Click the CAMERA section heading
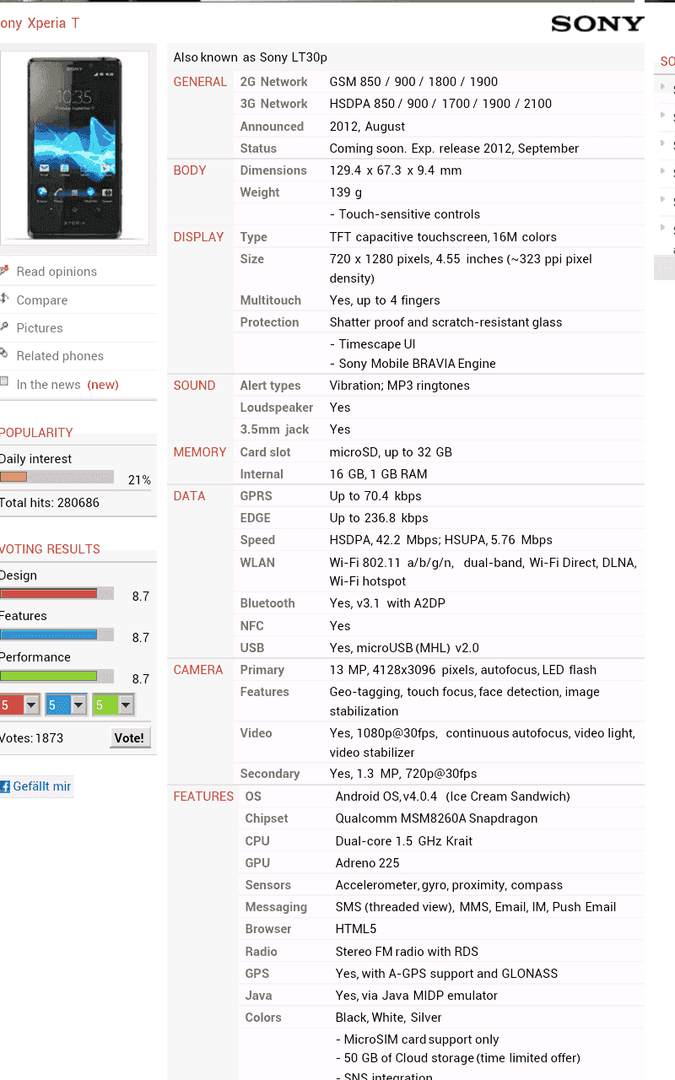This screenshot has width=675, height=1080. click(198, 669)
